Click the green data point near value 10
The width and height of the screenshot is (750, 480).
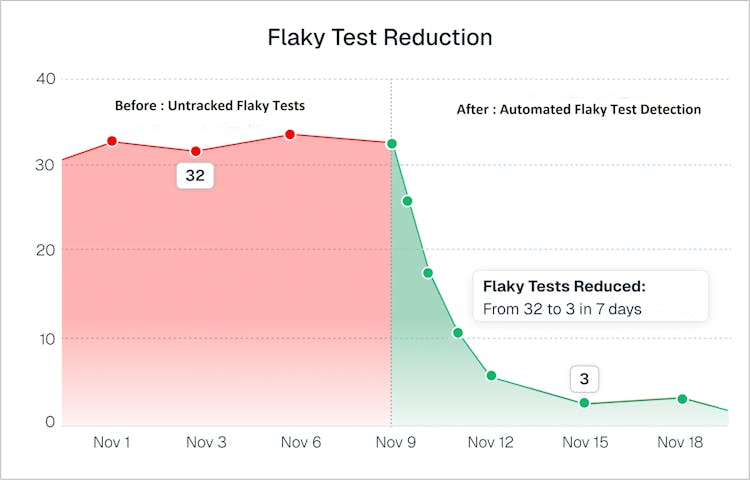pyautogui.click(x=458, y=332)
